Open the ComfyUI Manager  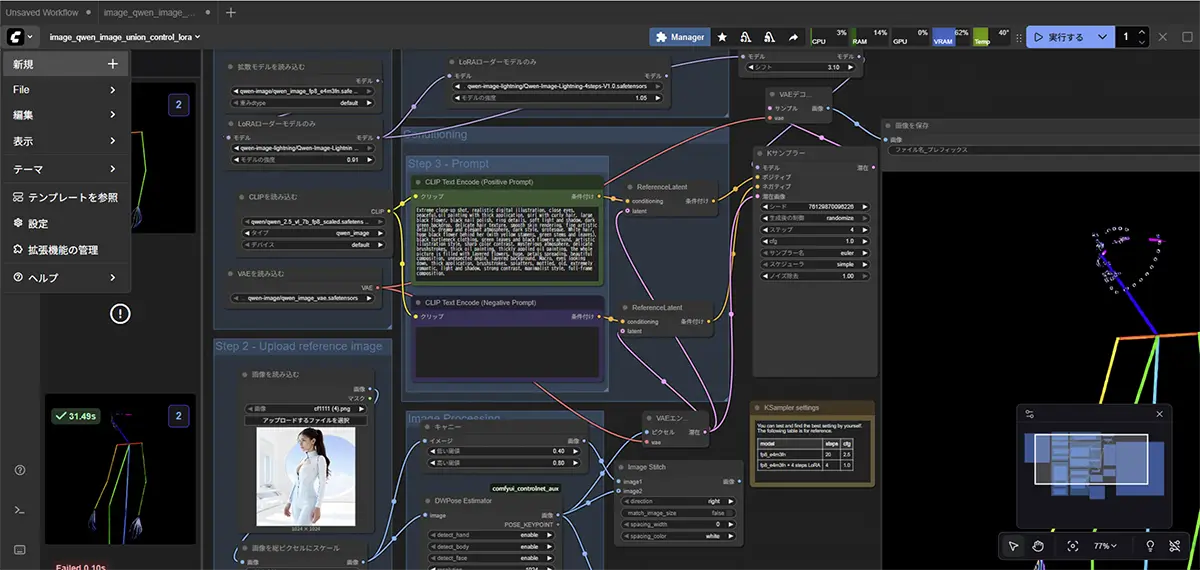679,37
